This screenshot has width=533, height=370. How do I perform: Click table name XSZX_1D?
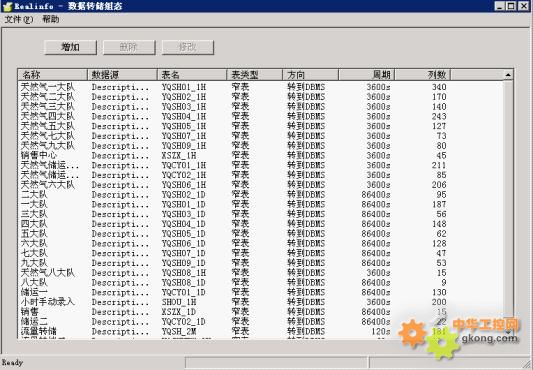pos(179,312)
